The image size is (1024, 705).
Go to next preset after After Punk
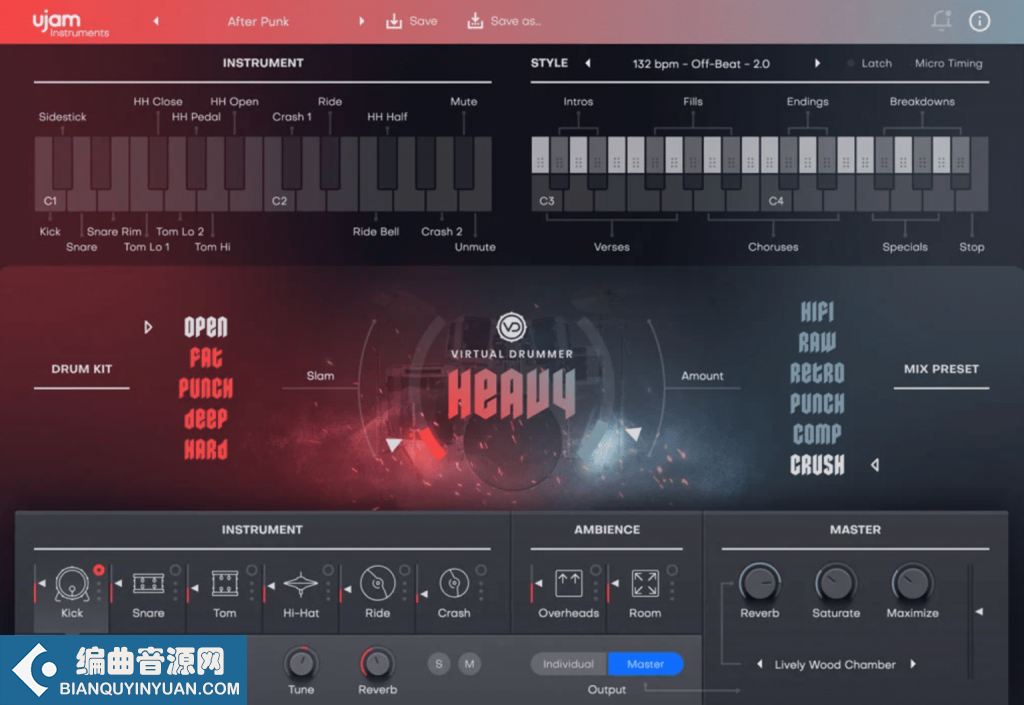click(x=361, y=21)
